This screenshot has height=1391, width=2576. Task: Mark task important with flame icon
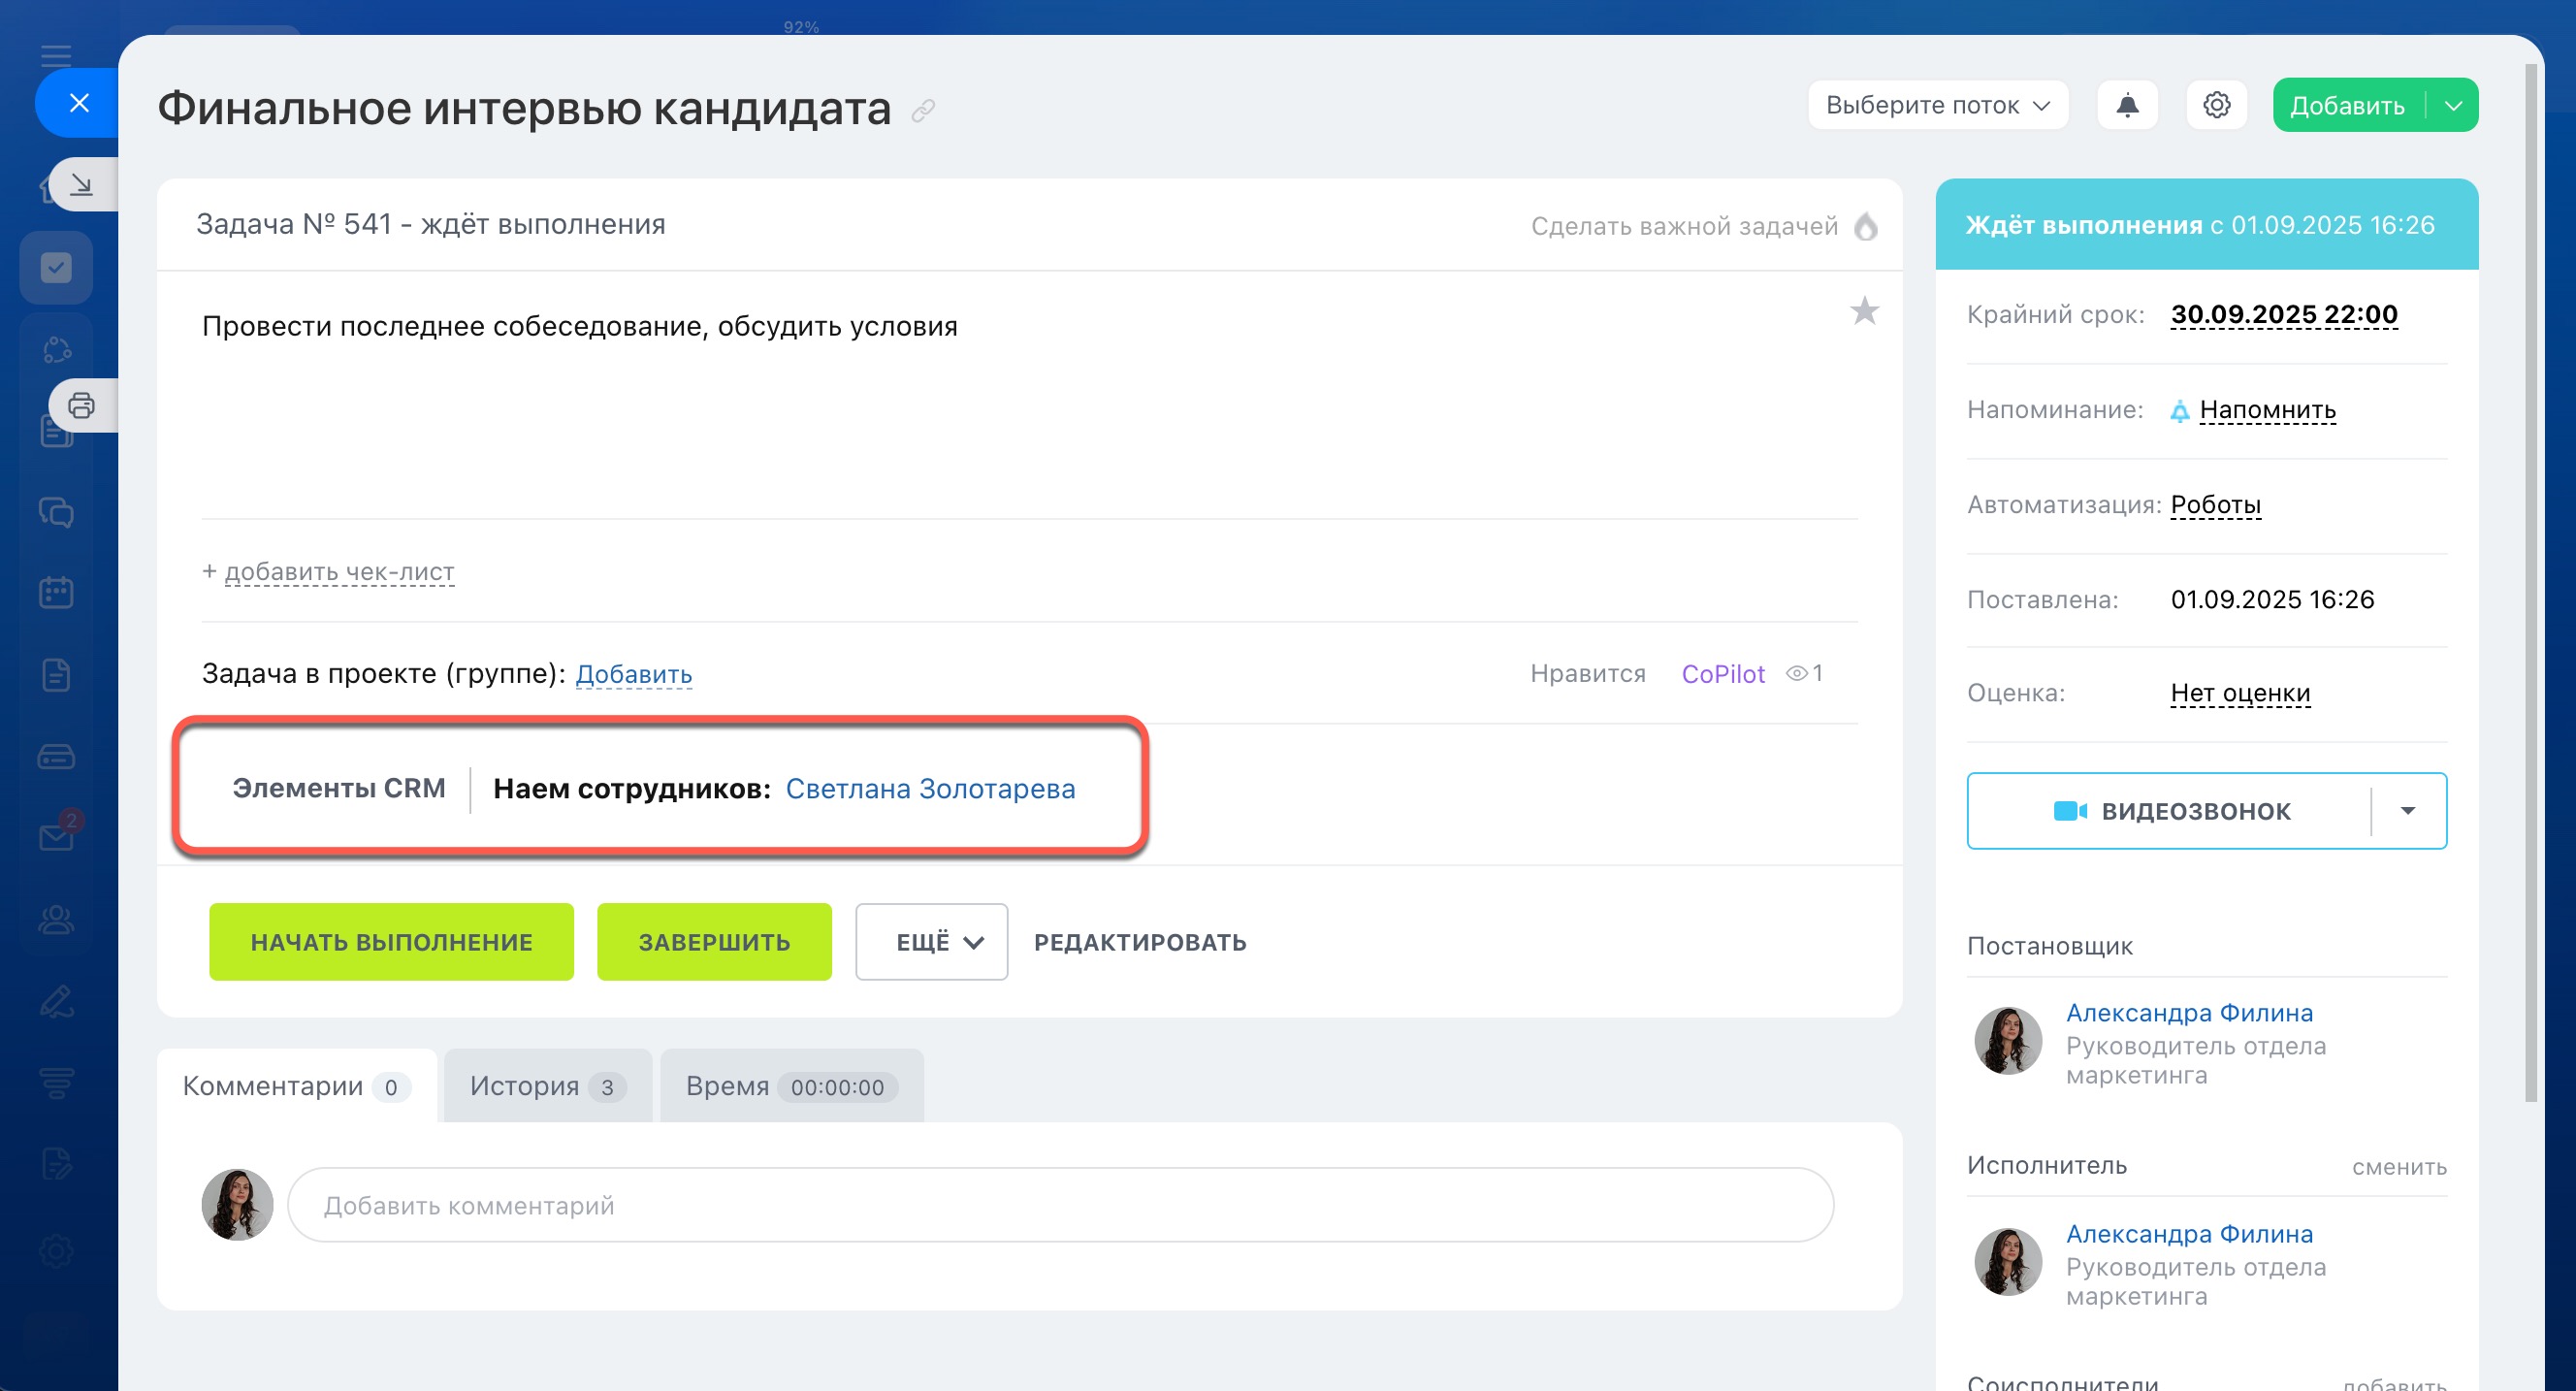point(1865,226)
